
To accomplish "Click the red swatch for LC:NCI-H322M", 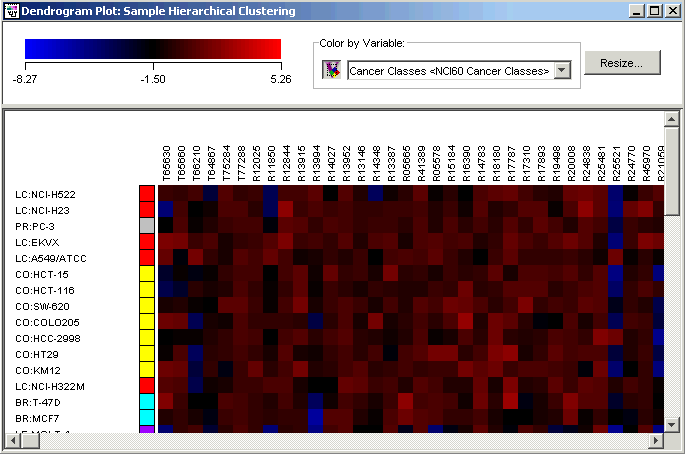I will [147, 386].
